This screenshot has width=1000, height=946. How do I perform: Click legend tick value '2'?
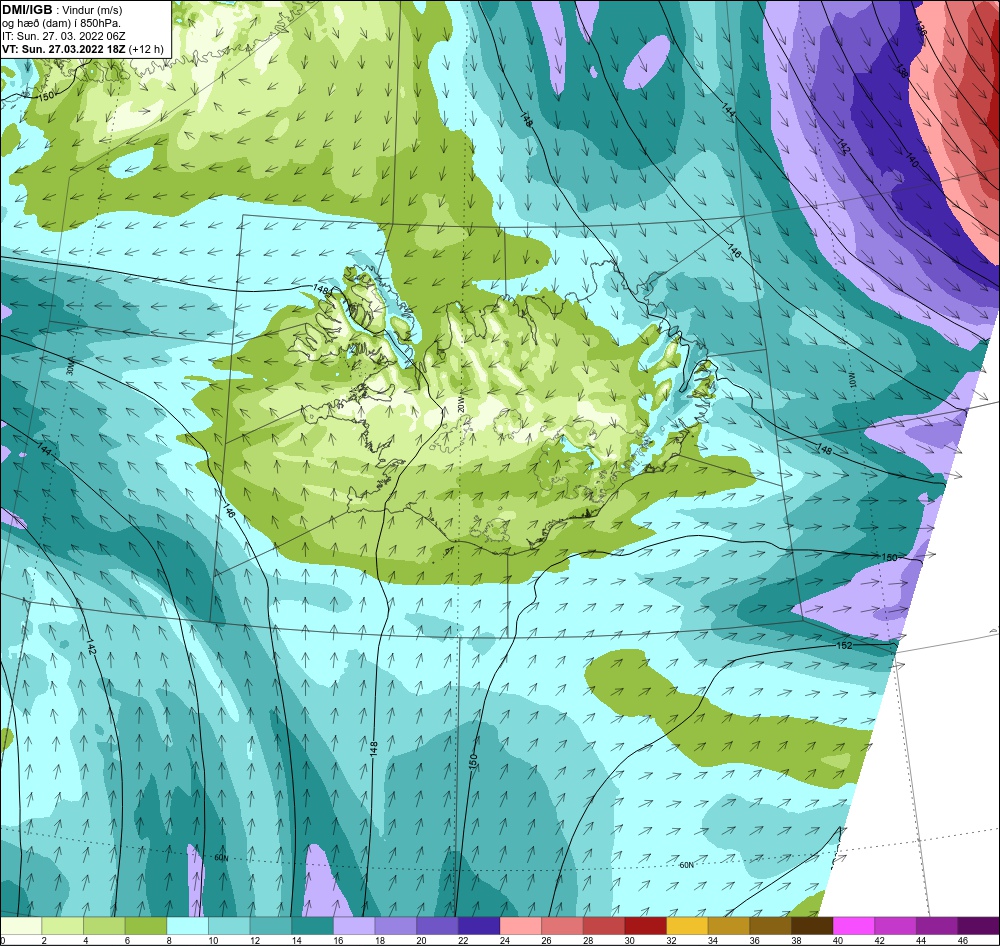click(x=43, y=940)
